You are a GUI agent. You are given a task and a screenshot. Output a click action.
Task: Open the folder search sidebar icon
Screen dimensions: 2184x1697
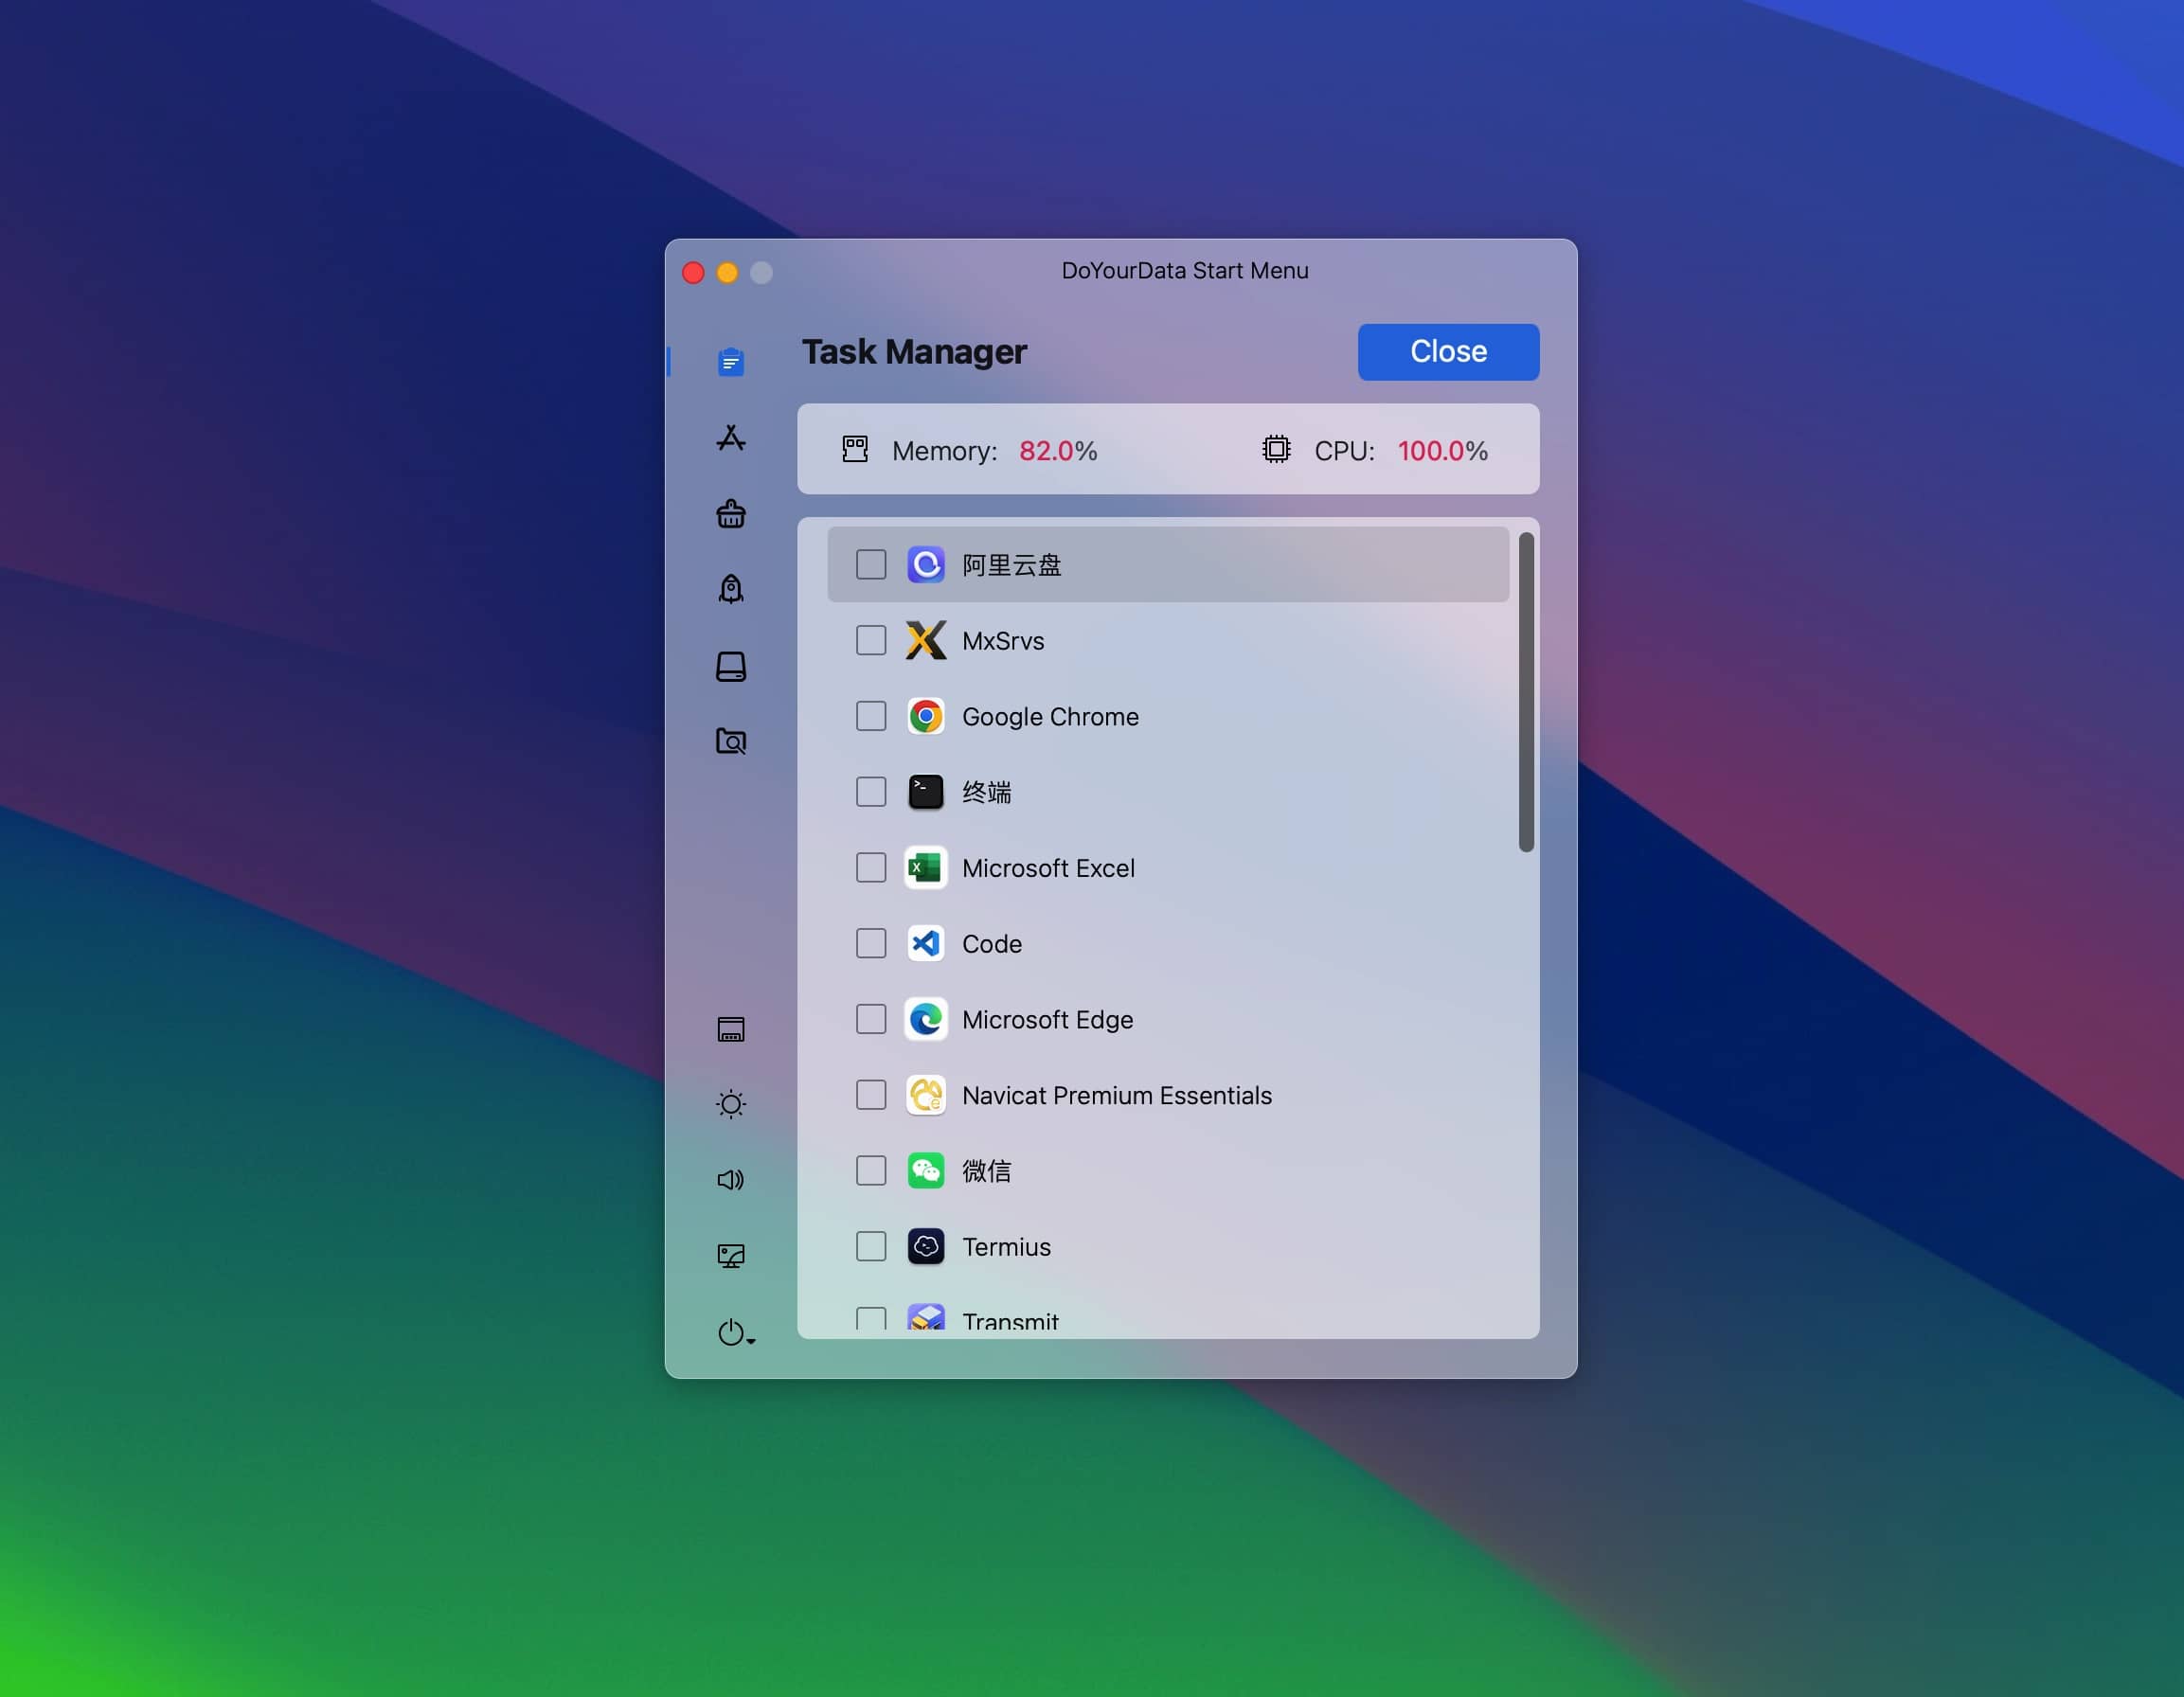731,741
